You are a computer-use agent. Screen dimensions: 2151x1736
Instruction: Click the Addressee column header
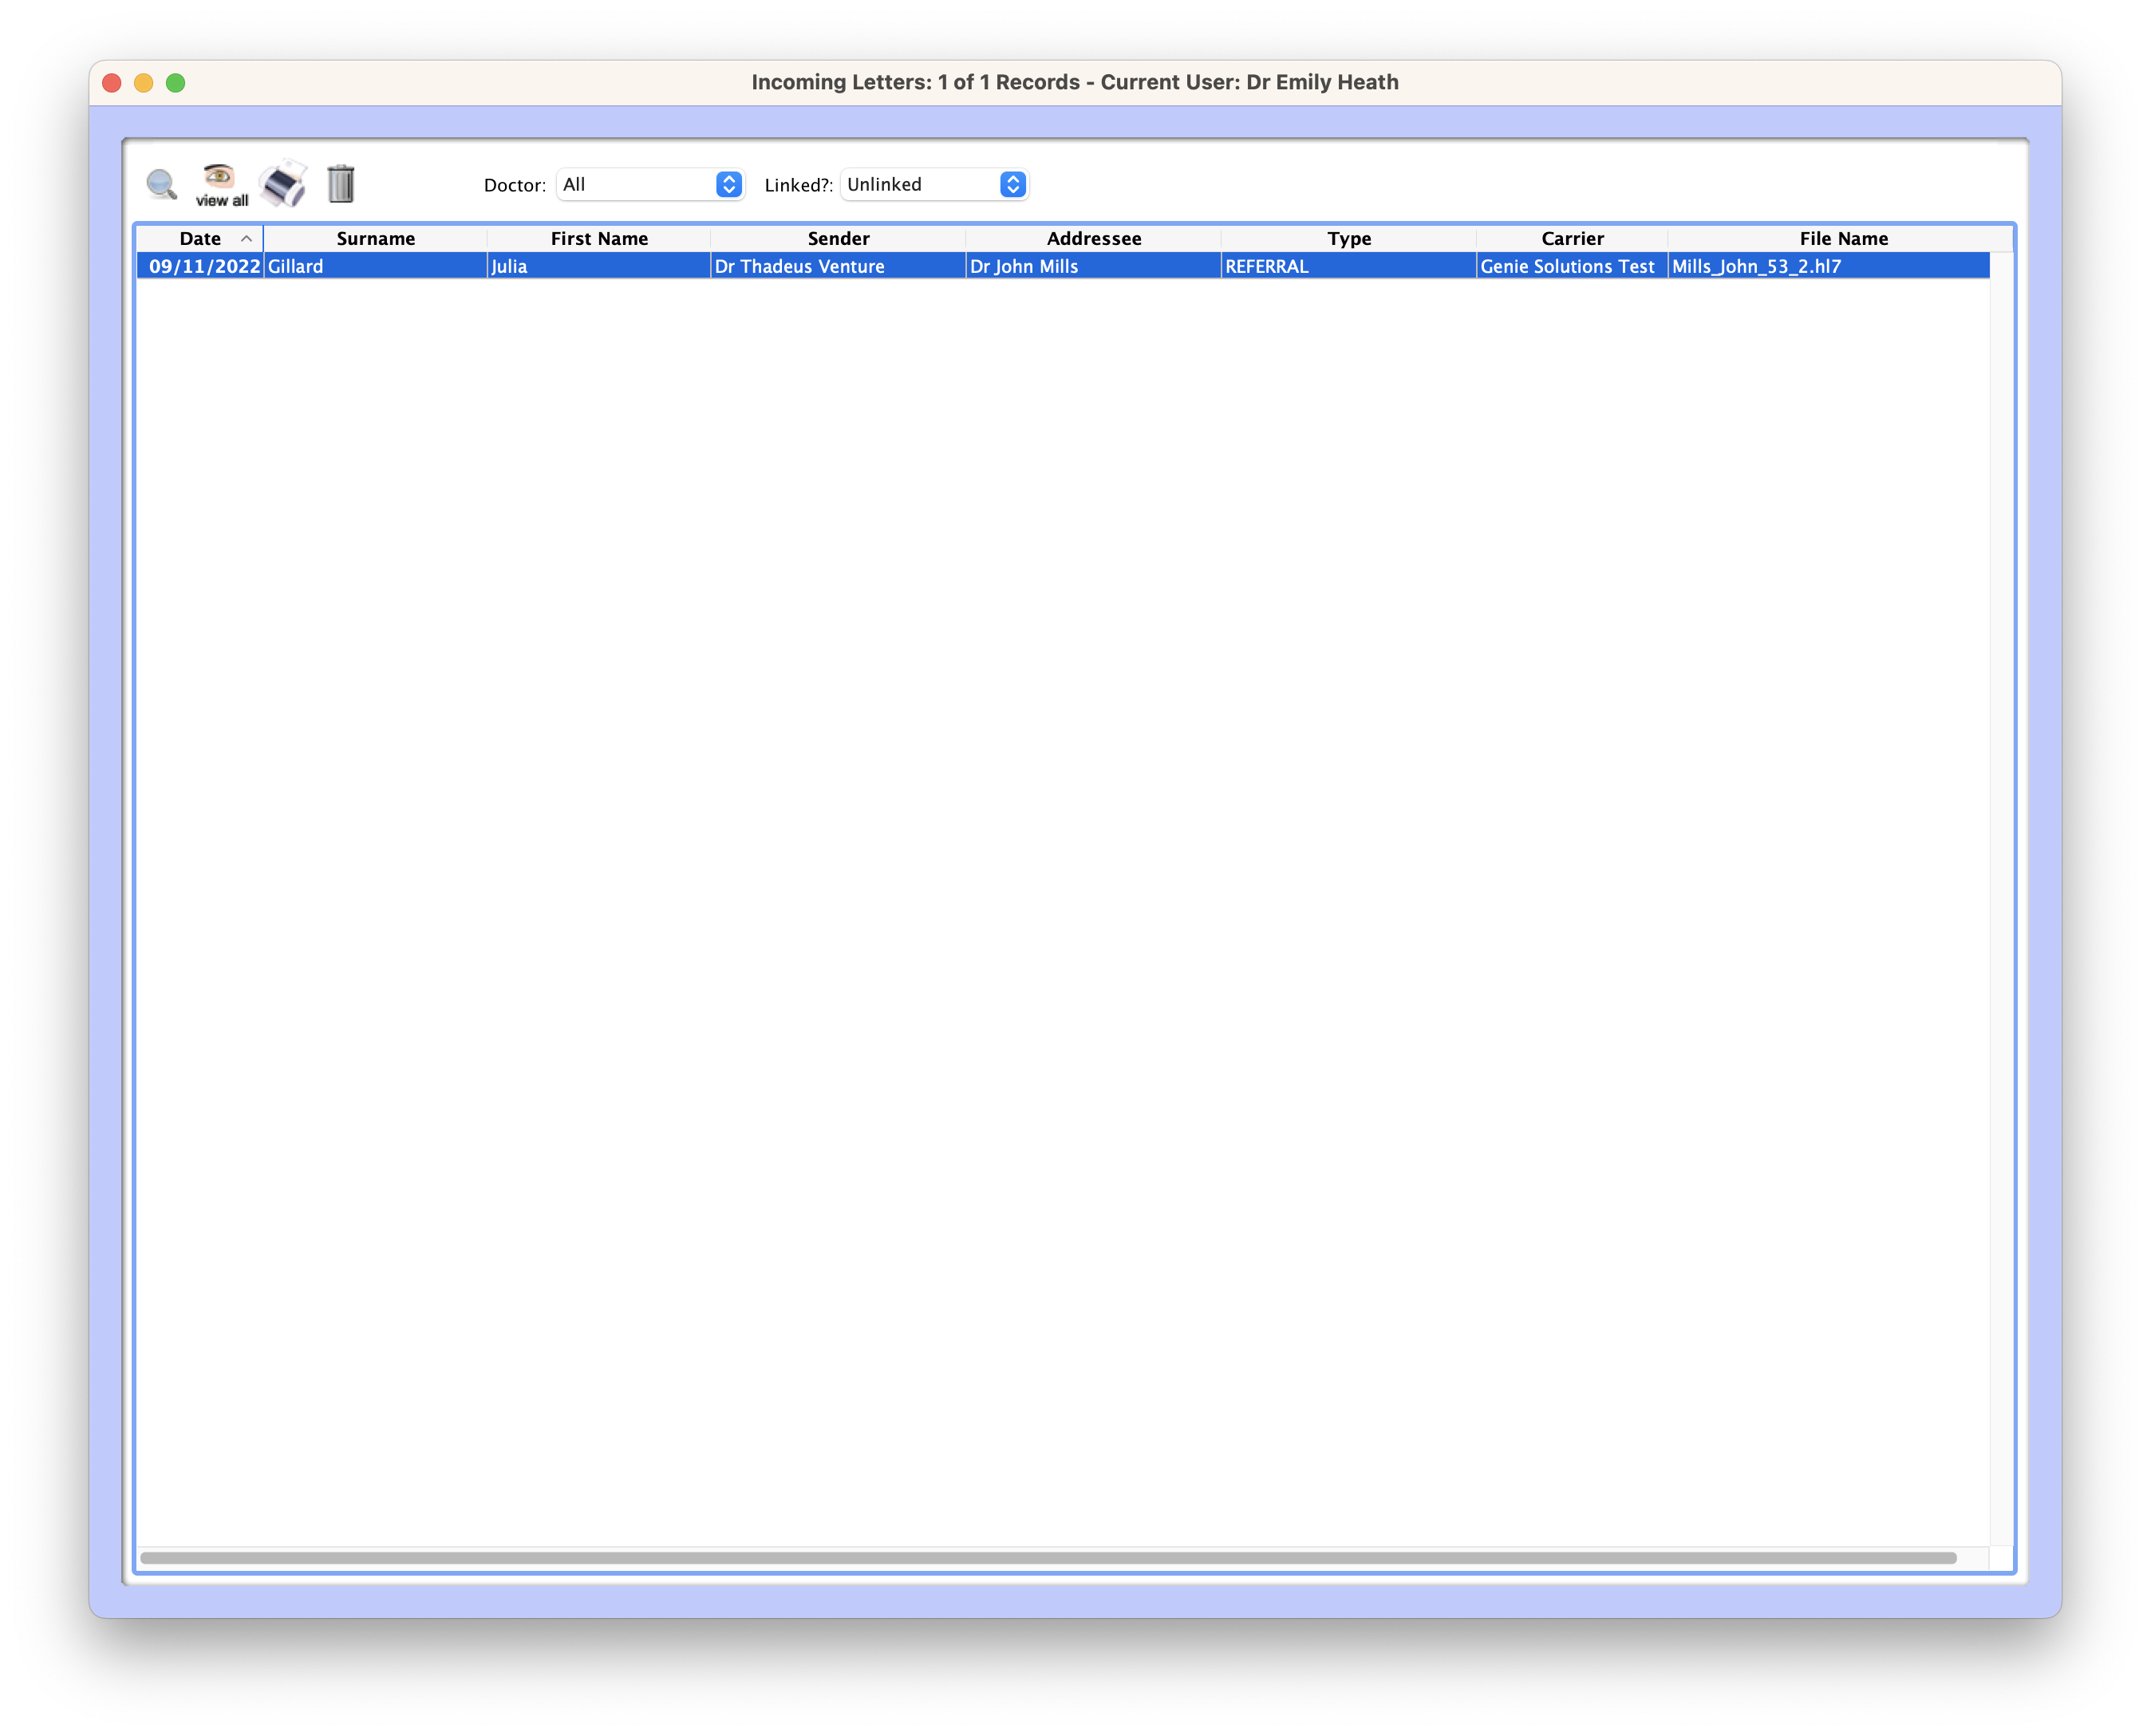[1093, 238]
